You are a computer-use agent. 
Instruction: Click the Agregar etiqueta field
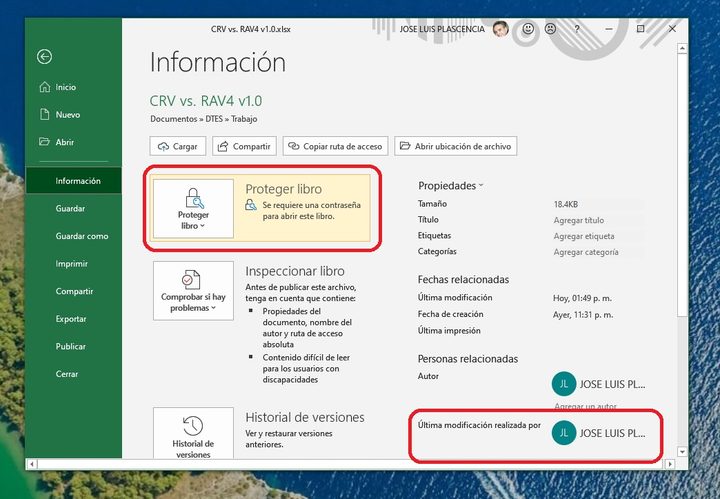[598, 236]
